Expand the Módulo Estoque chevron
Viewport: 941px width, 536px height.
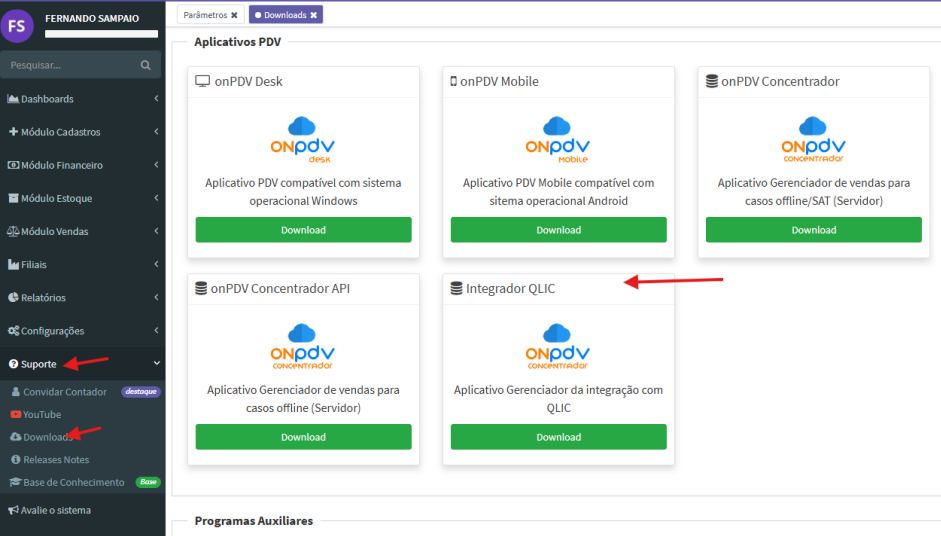tap(156, 198)
